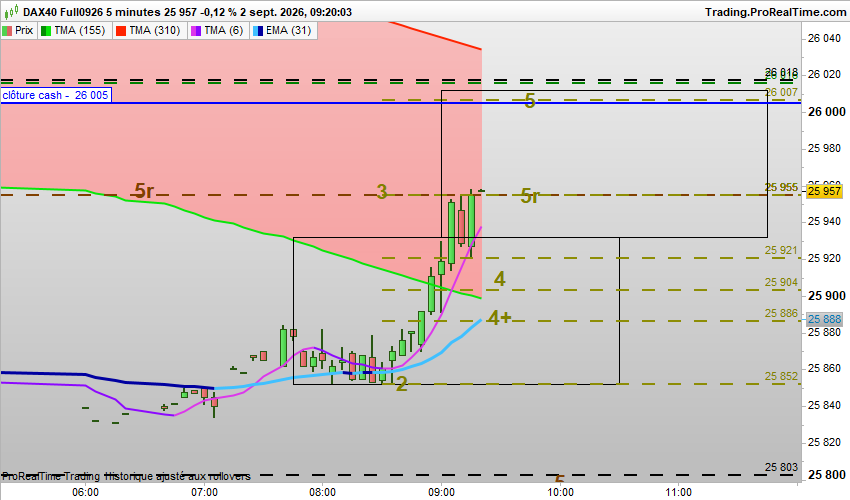Viewport: 850px width, 500px height.
Task: Click the red TMA (310) legend swatch
Action: [x=121, y=30]
